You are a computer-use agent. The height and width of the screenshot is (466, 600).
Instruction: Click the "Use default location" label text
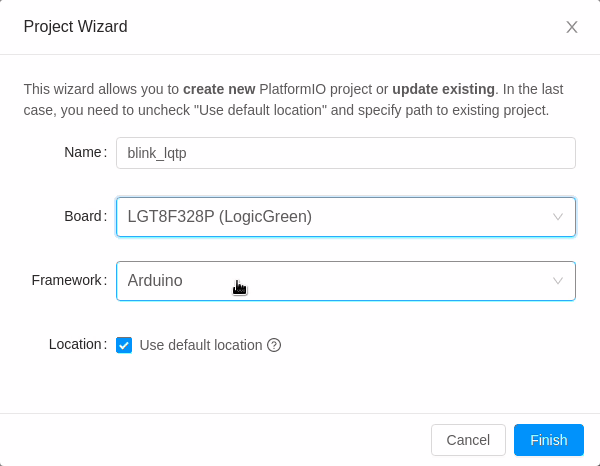[200, 345]
